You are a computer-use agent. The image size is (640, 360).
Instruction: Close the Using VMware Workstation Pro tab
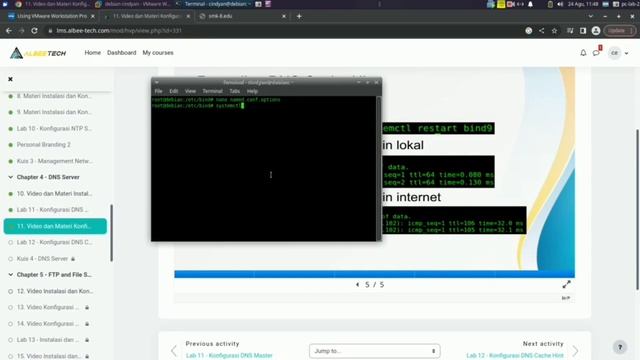click(93, 16)
